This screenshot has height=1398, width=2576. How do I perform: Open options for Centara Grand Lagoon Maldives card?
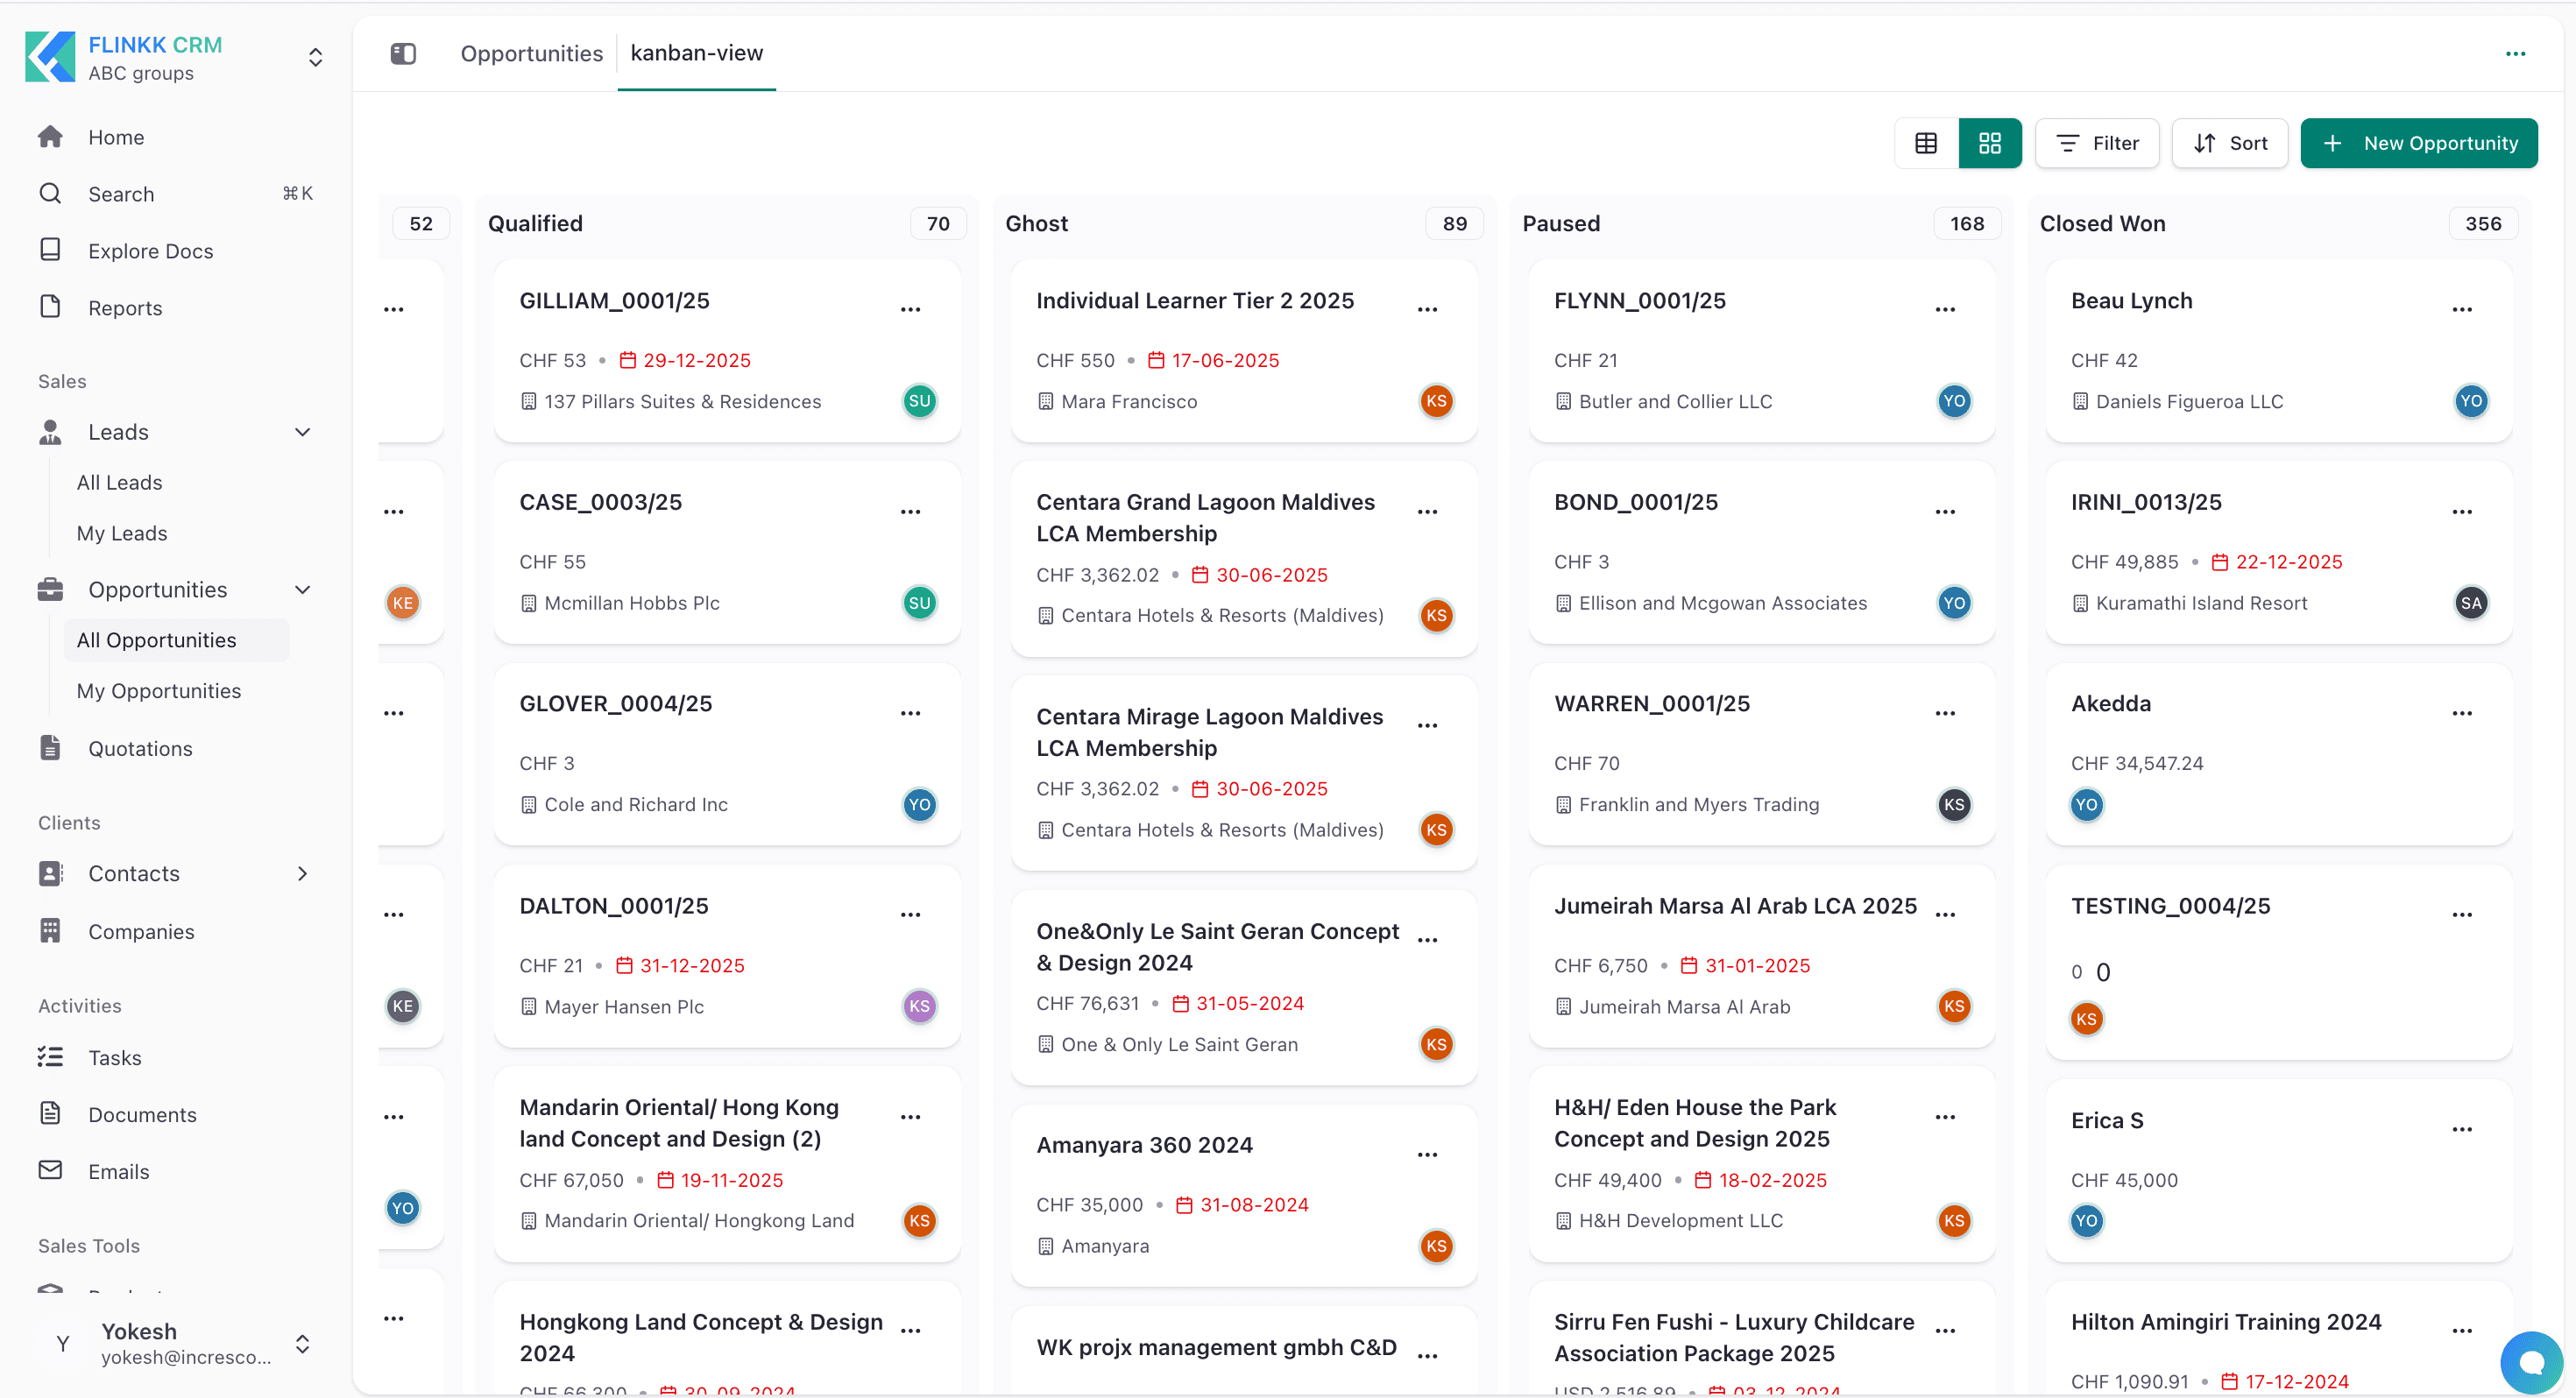(x=1427, y=511)
